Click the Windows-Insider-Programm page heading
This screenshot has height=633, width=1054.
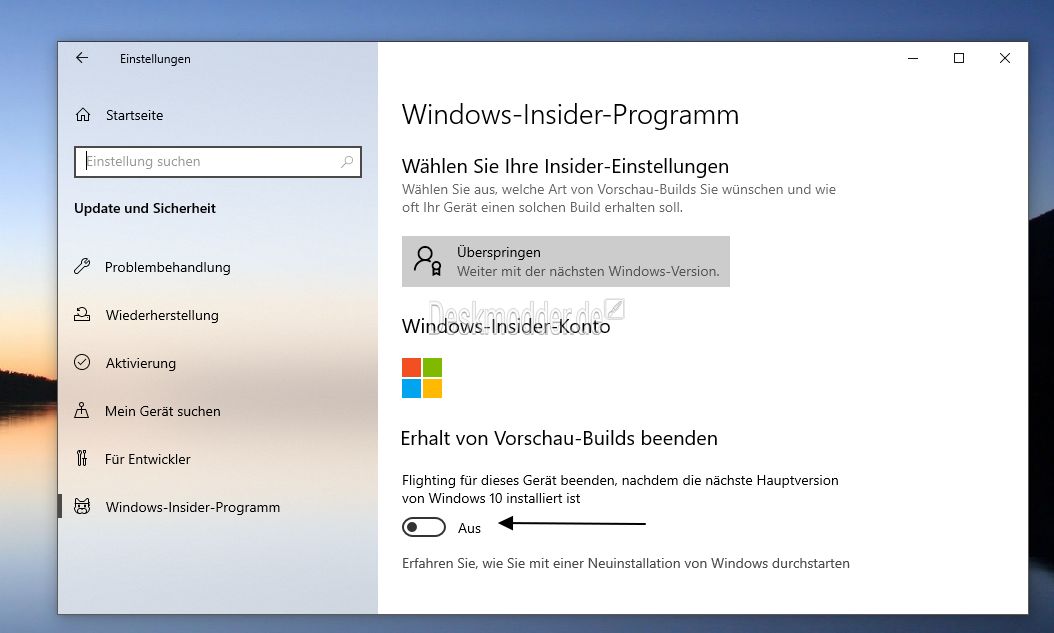(570, 115)
